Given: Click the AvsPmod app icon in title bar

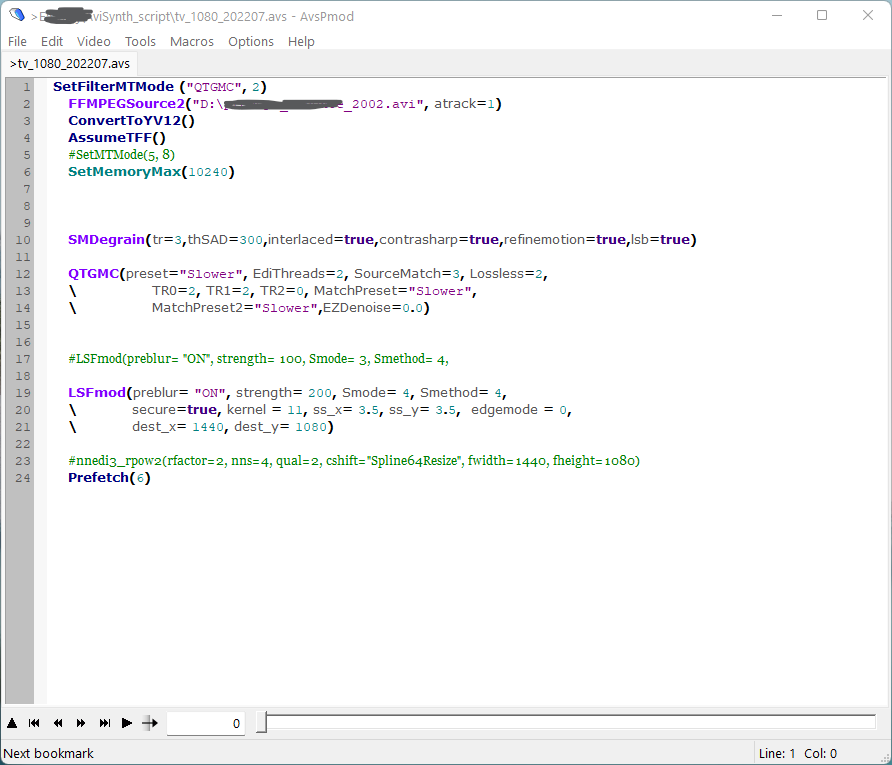Looking at the screenshot, I should coord(16,15).
